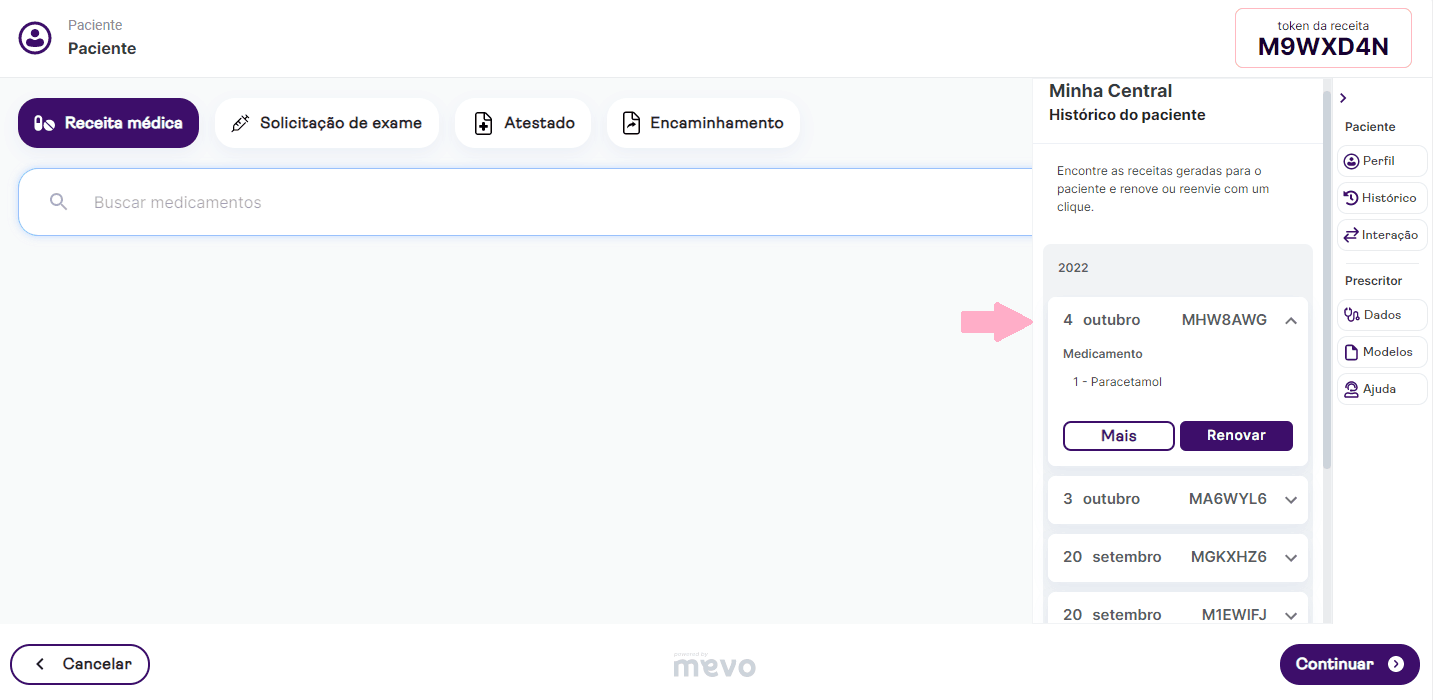Select the Encaminhamento tab
The height and width of the screenshot is (700, 1433).
(702, 123)
